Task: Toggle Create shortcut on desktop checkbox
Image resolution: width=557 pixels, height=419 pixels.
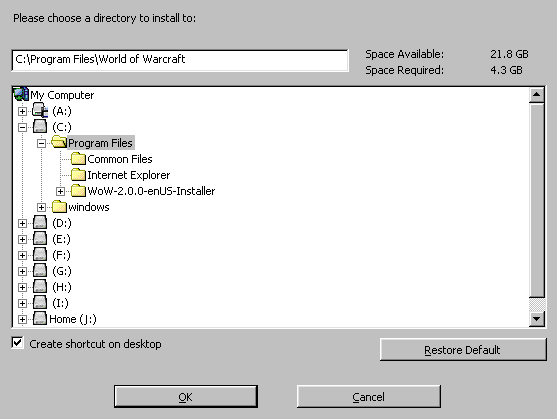Action: [17, 343]
